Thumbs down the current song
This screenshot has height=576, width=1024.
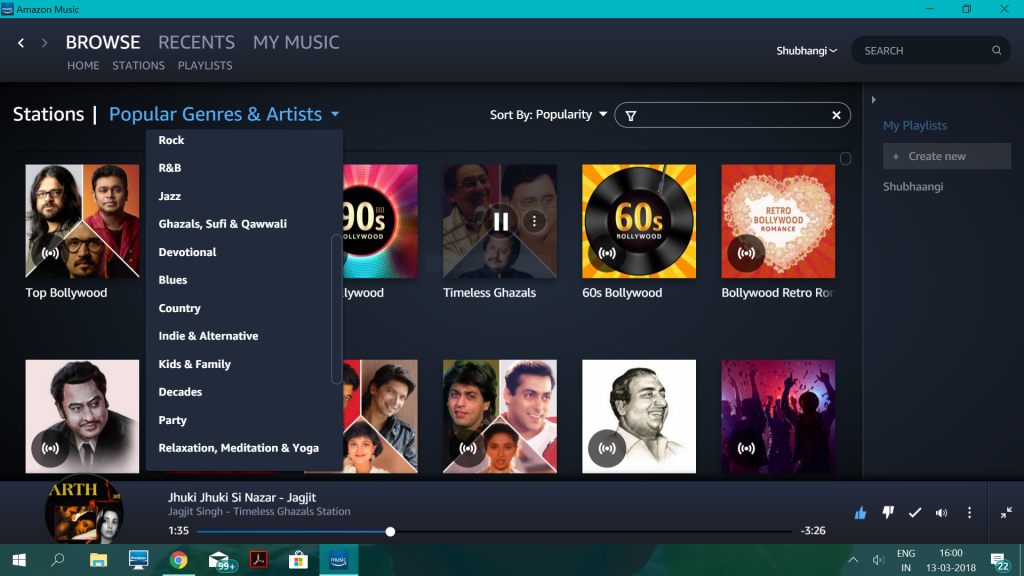click(888, 513)
